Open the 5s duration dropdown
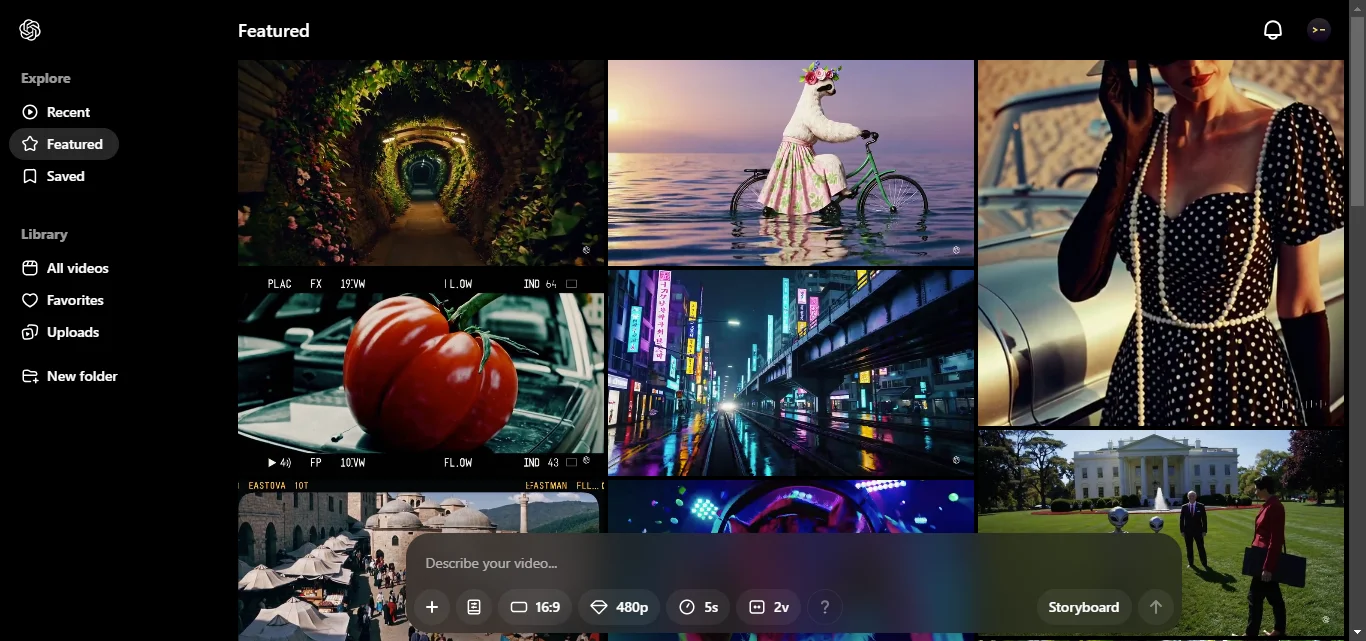Viewport: 1366px width, 641px height. click(698, 607)
